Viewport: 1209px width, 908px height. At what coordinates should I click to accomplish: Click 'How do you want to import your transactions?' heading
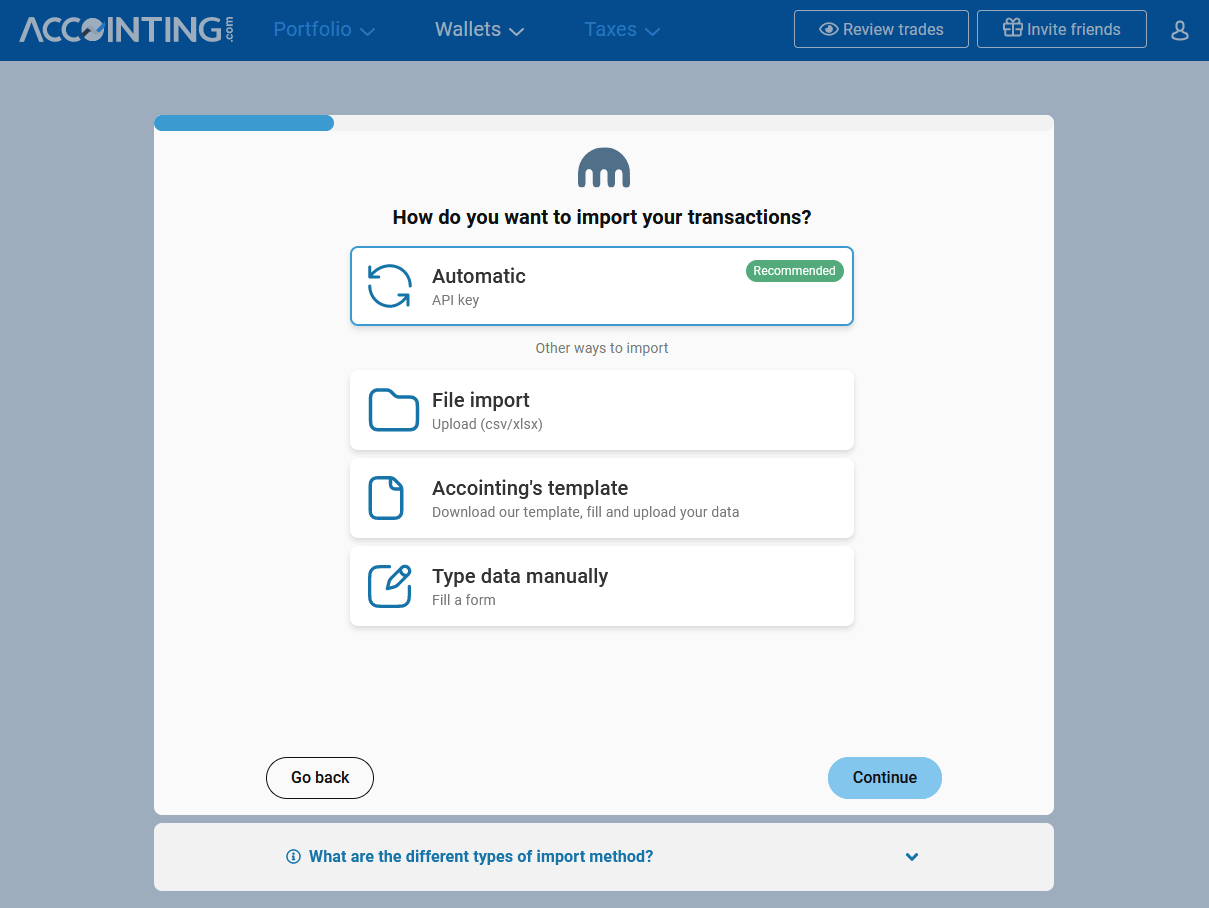point(602,217)
